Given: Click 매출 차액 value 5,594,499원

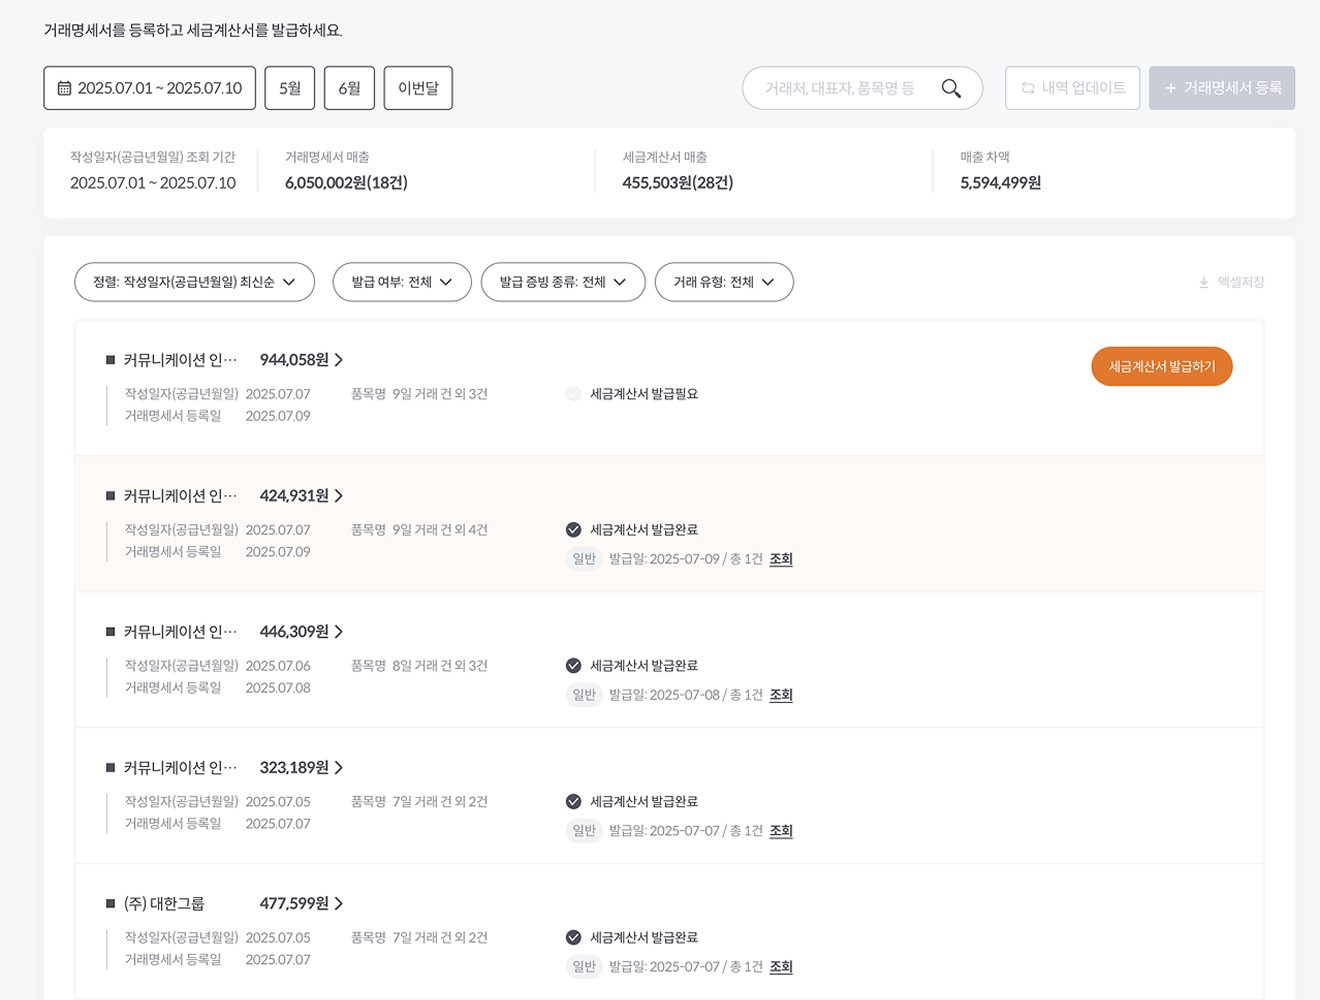Looking at the screenshot, I should click(x=1001, y=183).
